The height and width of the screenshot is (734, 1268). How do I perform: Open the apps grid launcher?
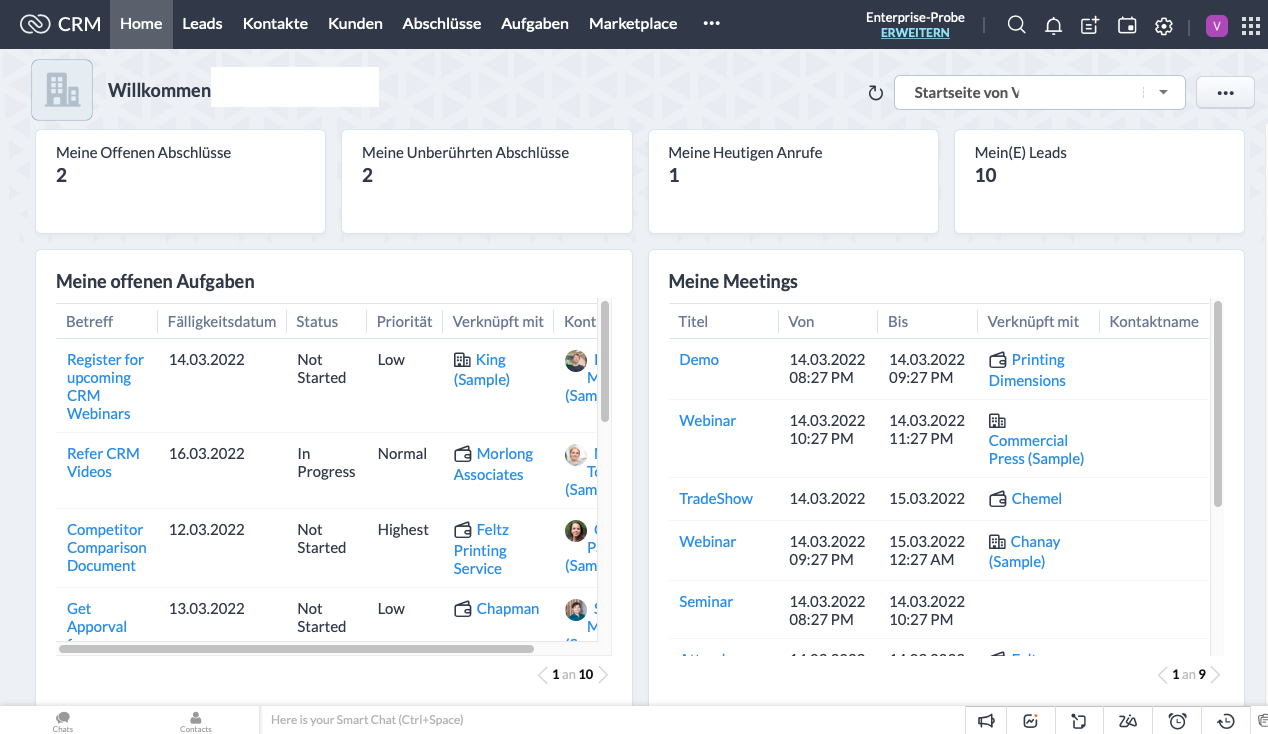1249,26
